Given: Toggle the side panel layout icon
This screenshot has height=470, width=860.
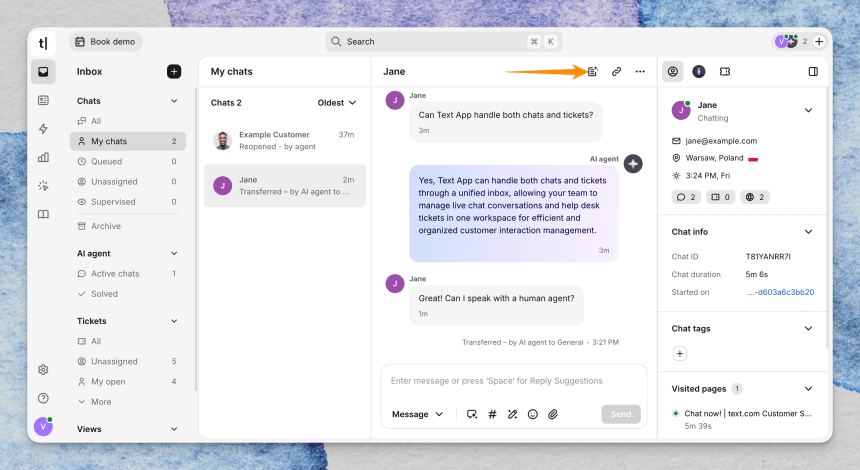Looking at the screenshot, I should click(813, 71).
